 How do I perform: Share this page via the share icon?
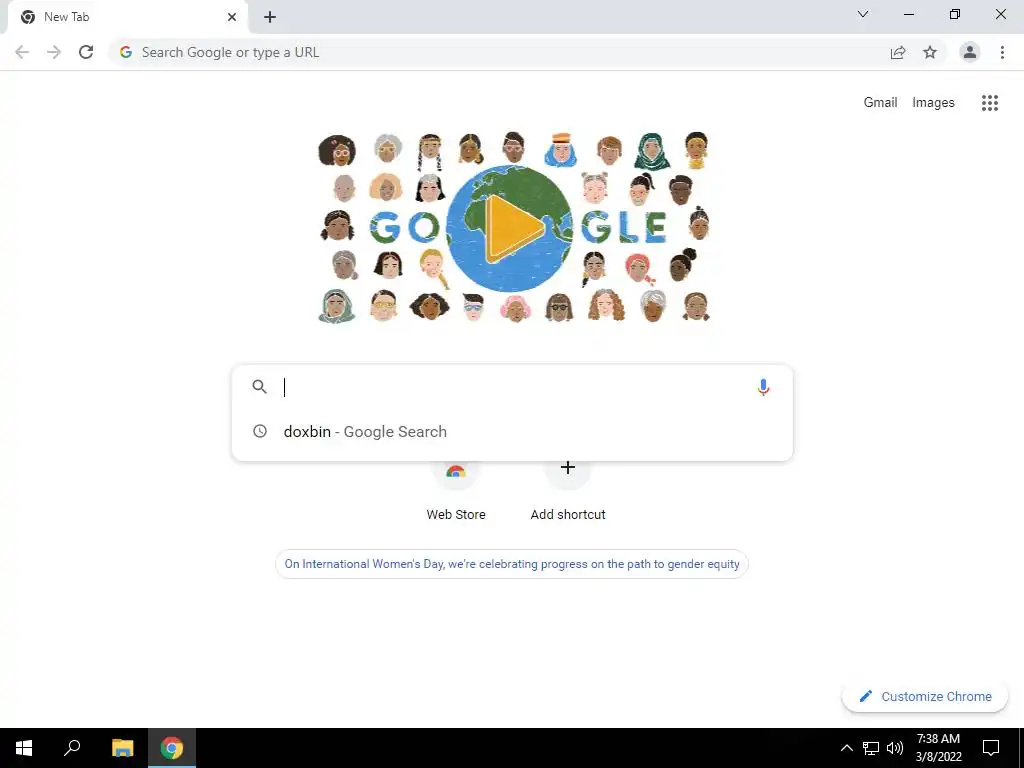(x=898, y=52)
